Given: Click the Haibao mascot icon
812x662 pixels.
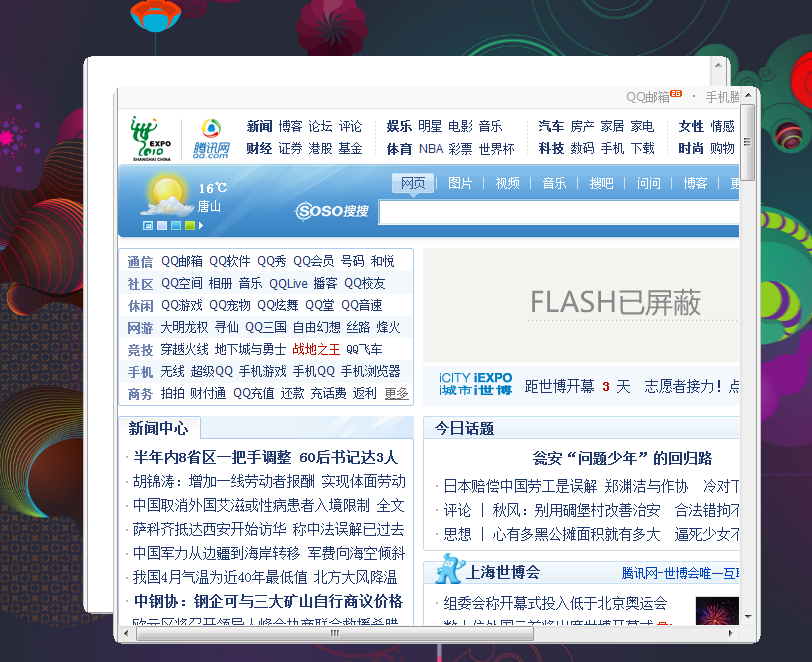Looking at the screenshot, I should pyautogui.click(x=449, y=569).
